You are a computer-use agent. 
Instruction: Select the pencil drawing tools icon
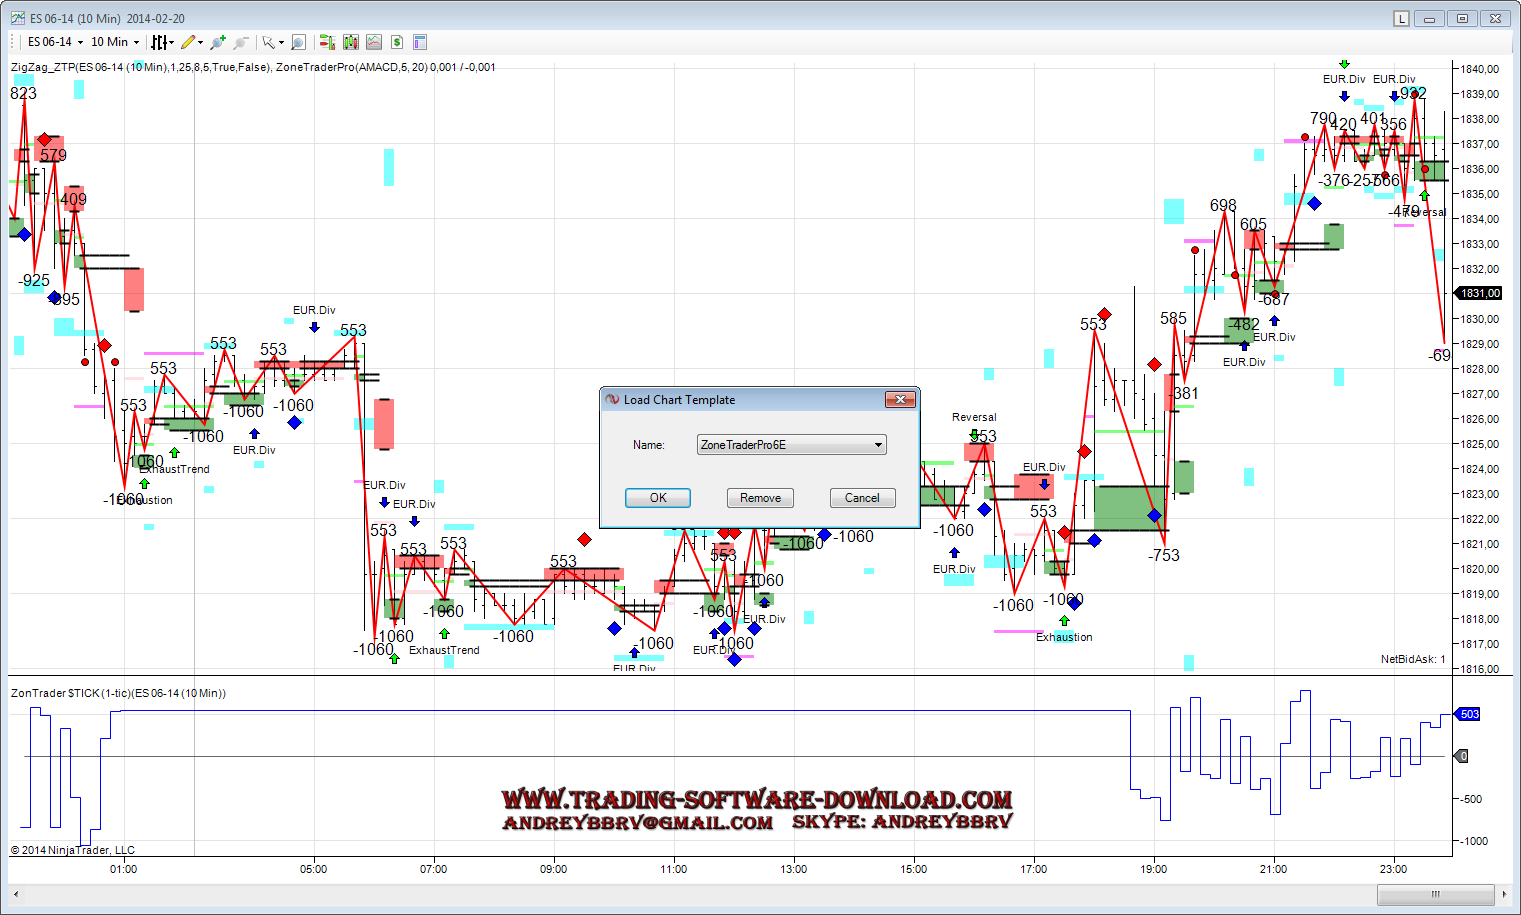point(188,42)
